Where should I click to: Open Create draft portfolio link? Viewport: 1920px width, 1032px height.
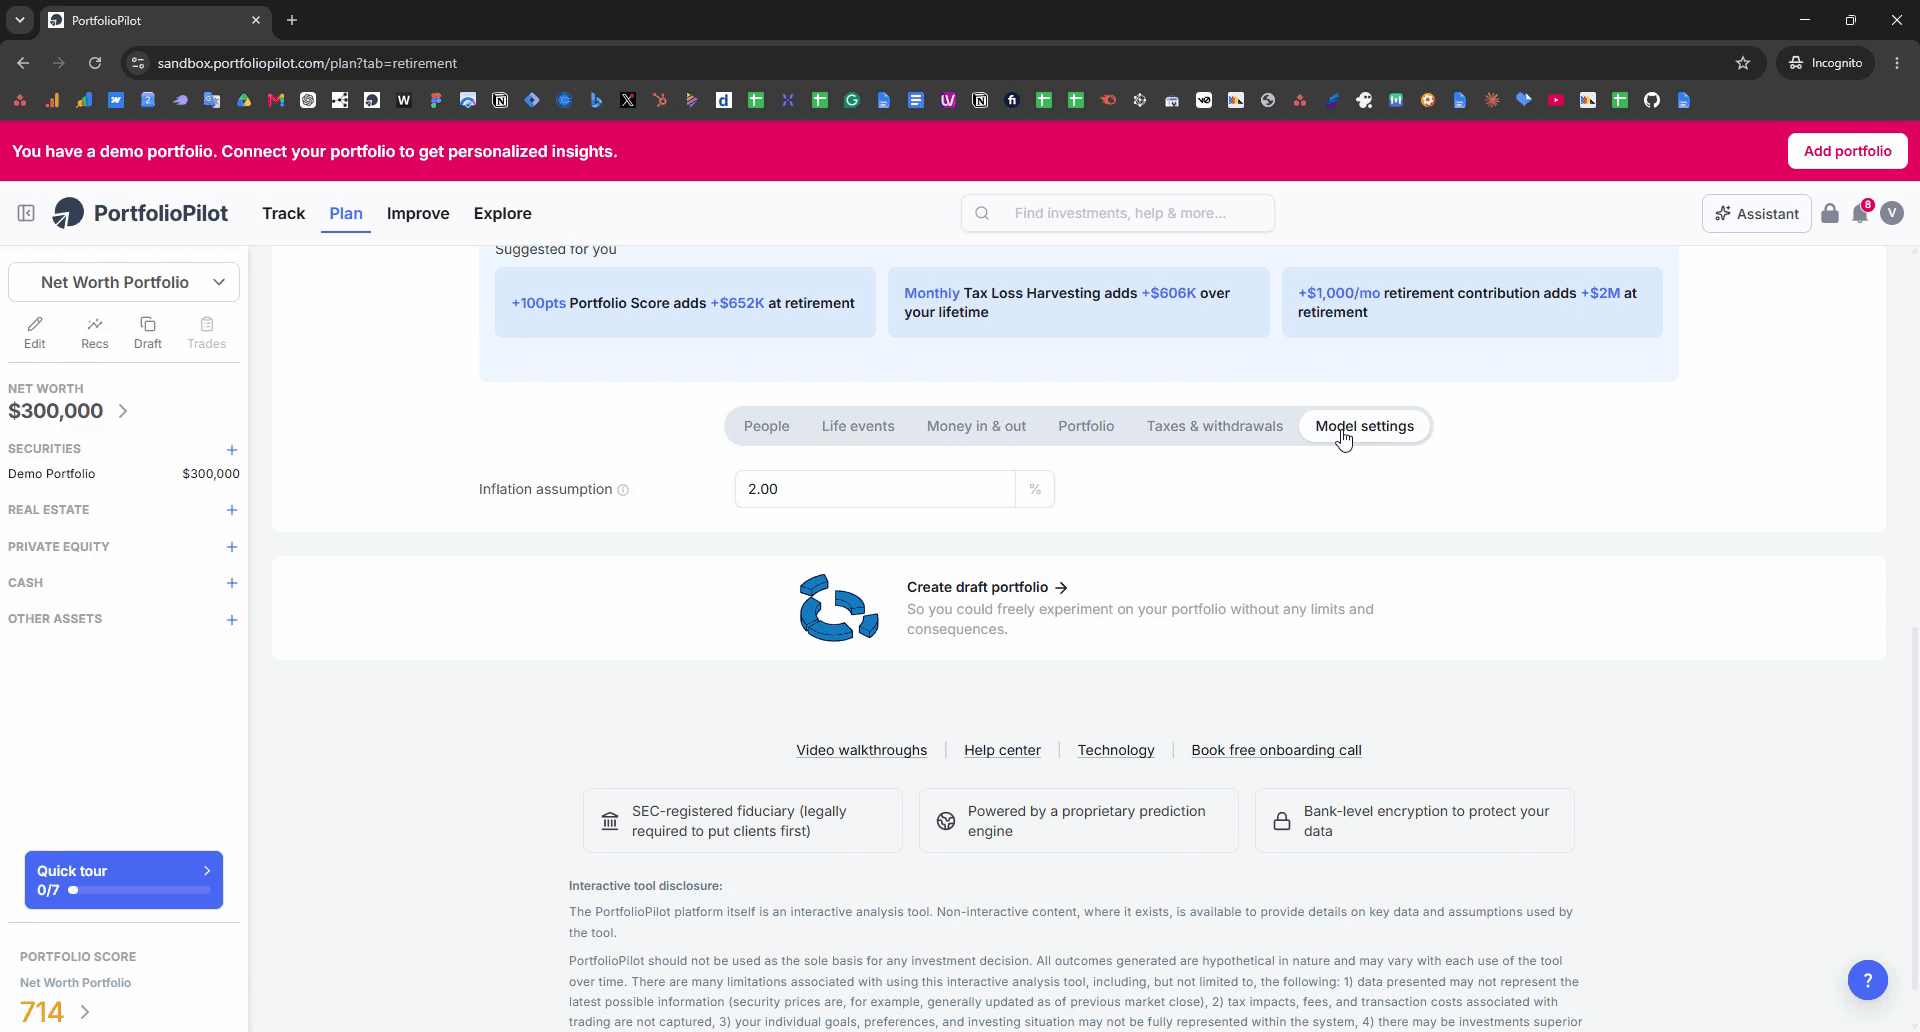coord(987,587)
